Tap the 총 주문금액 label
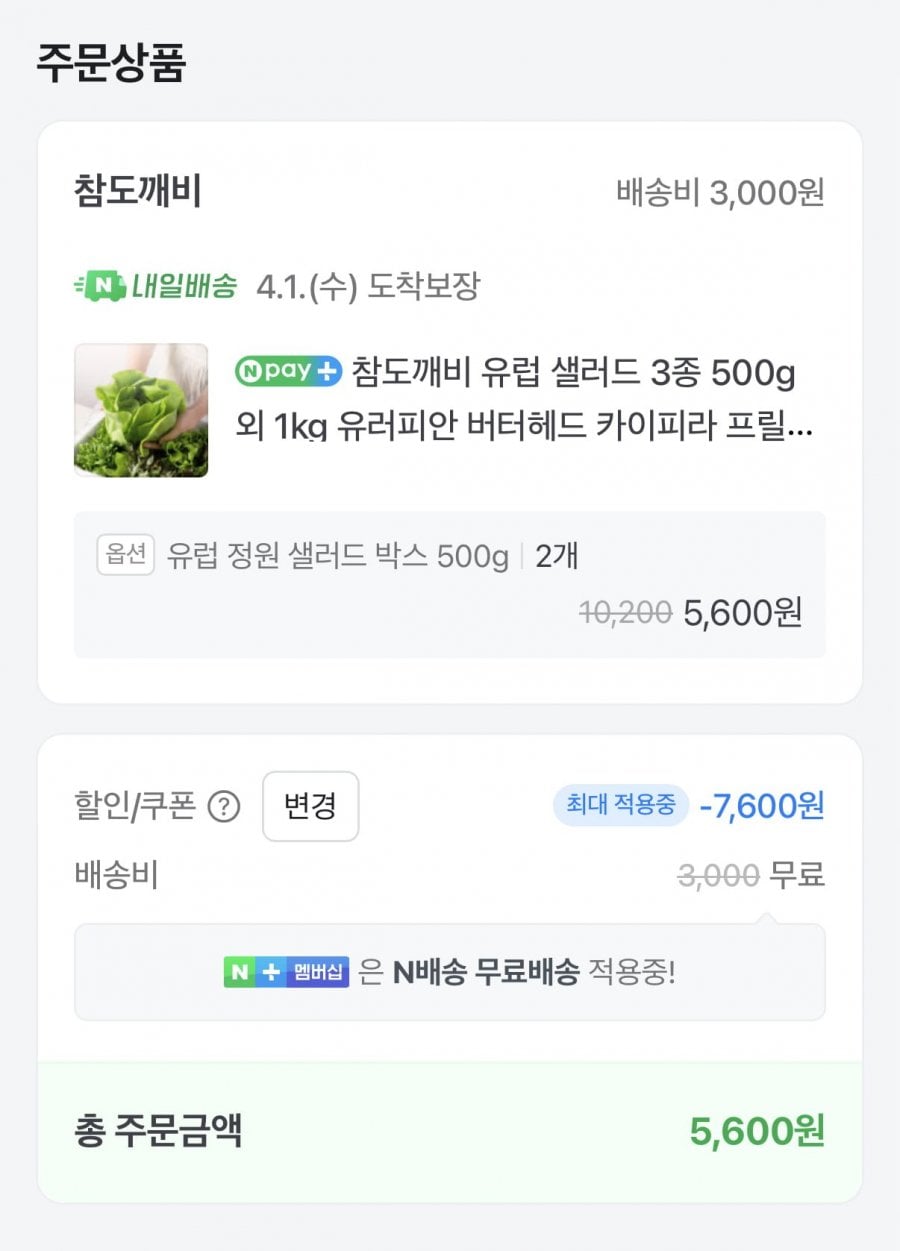Image resolution: width=900 pixels, height=1251 pixels. [x=158, y=1131]
